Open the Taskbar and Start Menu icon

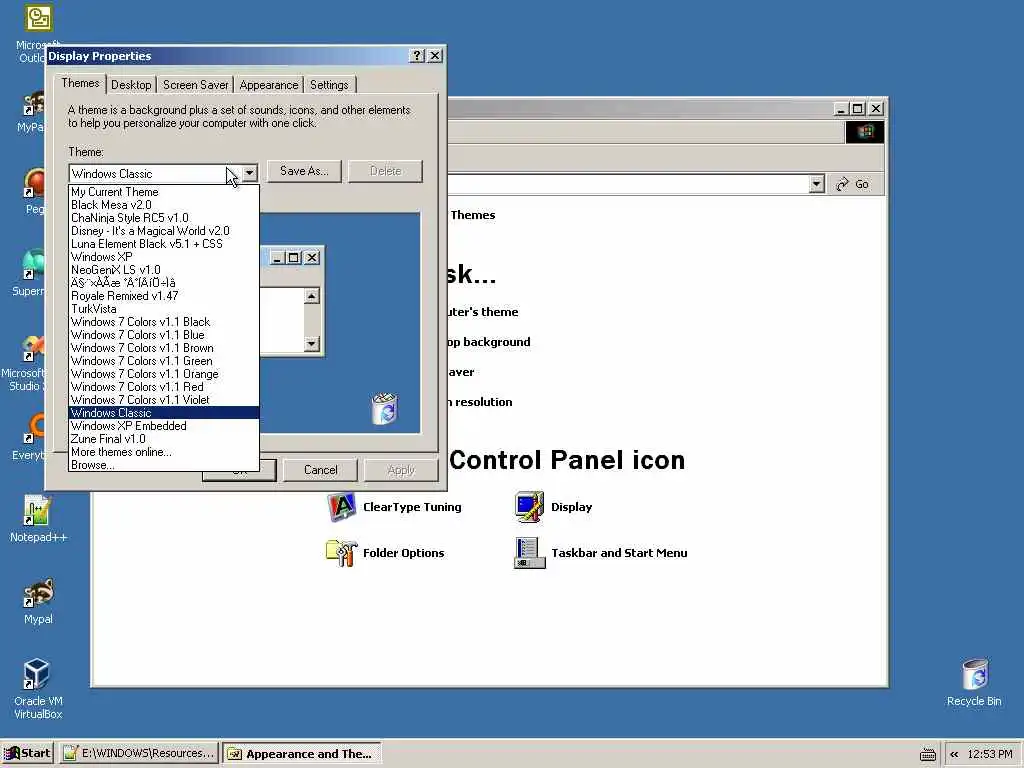pyautogui.click(x=601, y=553)
